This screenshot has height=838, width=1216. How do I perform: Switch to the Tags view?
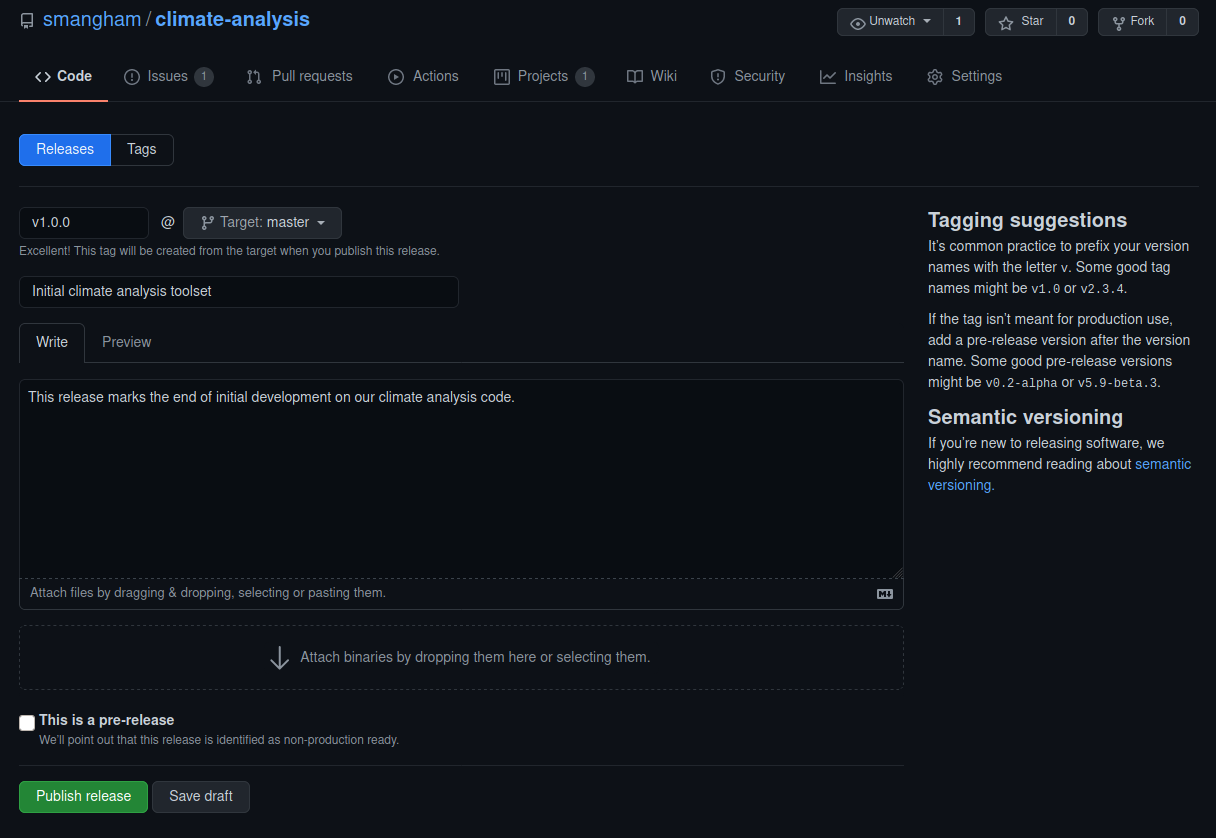(x=142, y=150)
